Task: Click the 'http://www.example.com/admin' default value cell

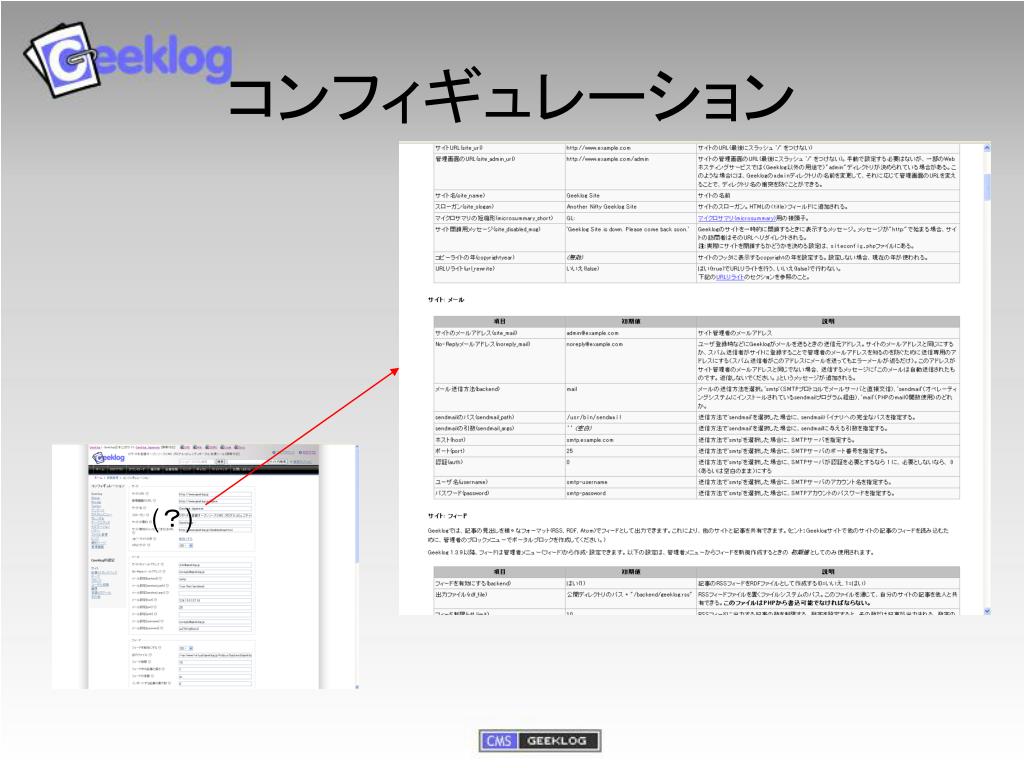Action: [x=630, y=172]
